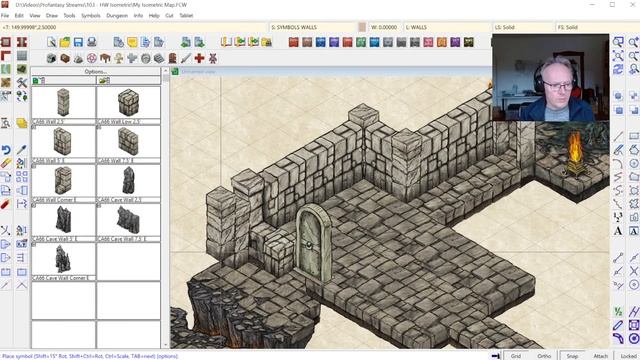Image resolution: width=640 pixels, height=360 pixels.
Task: Open the Edit menu
Action: click(19, 16)
